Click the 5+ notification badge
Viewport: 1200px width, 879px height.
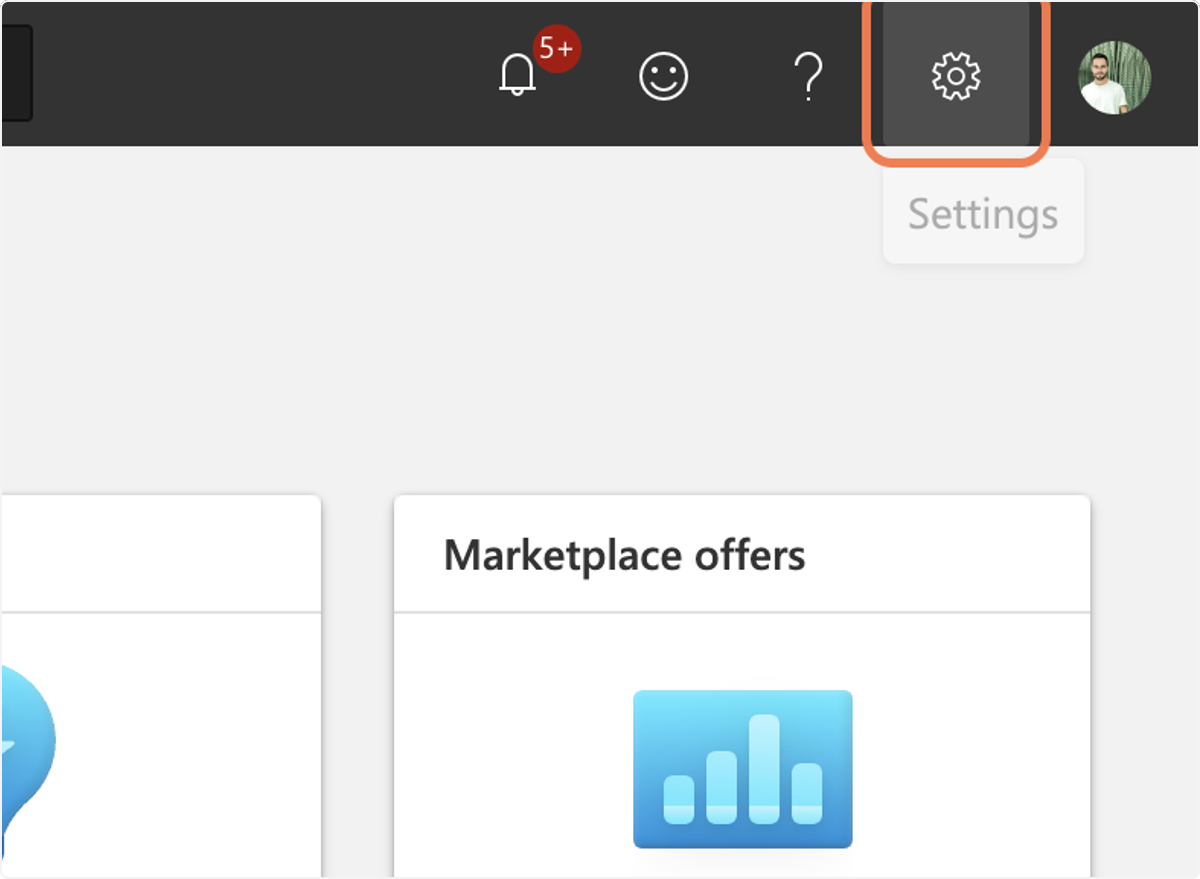point(556,49)
